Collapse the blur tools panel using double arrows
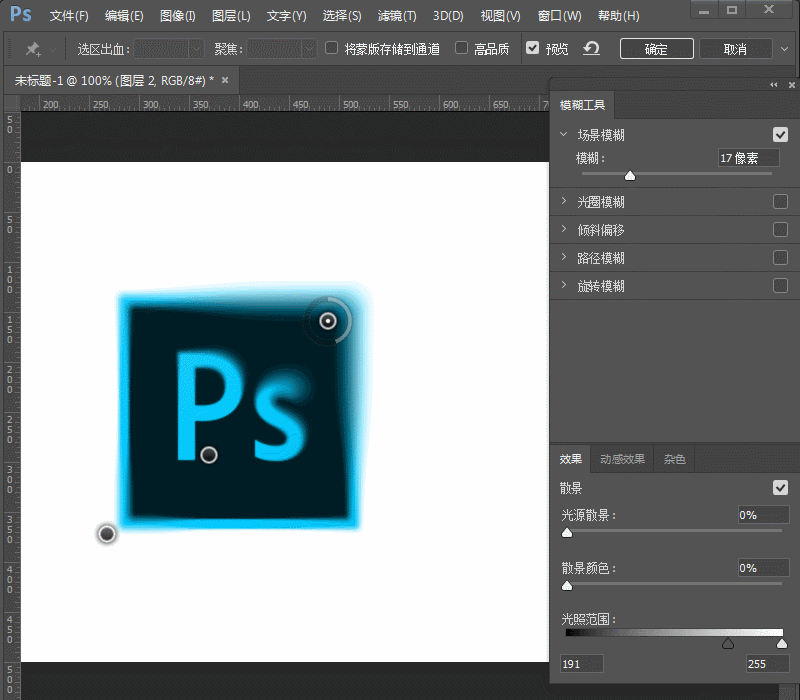The width and height of the screenshot is (800, 700). coord(773,85)
